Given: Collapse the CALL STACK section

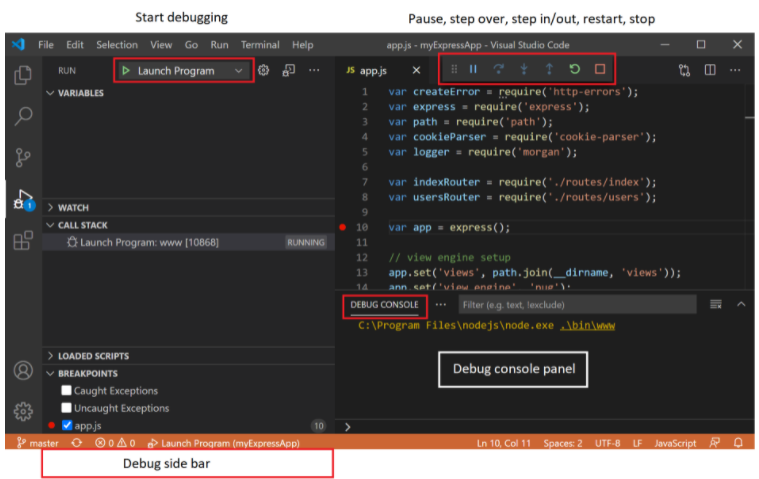Looking at the screenshot, I should (77, 225).
